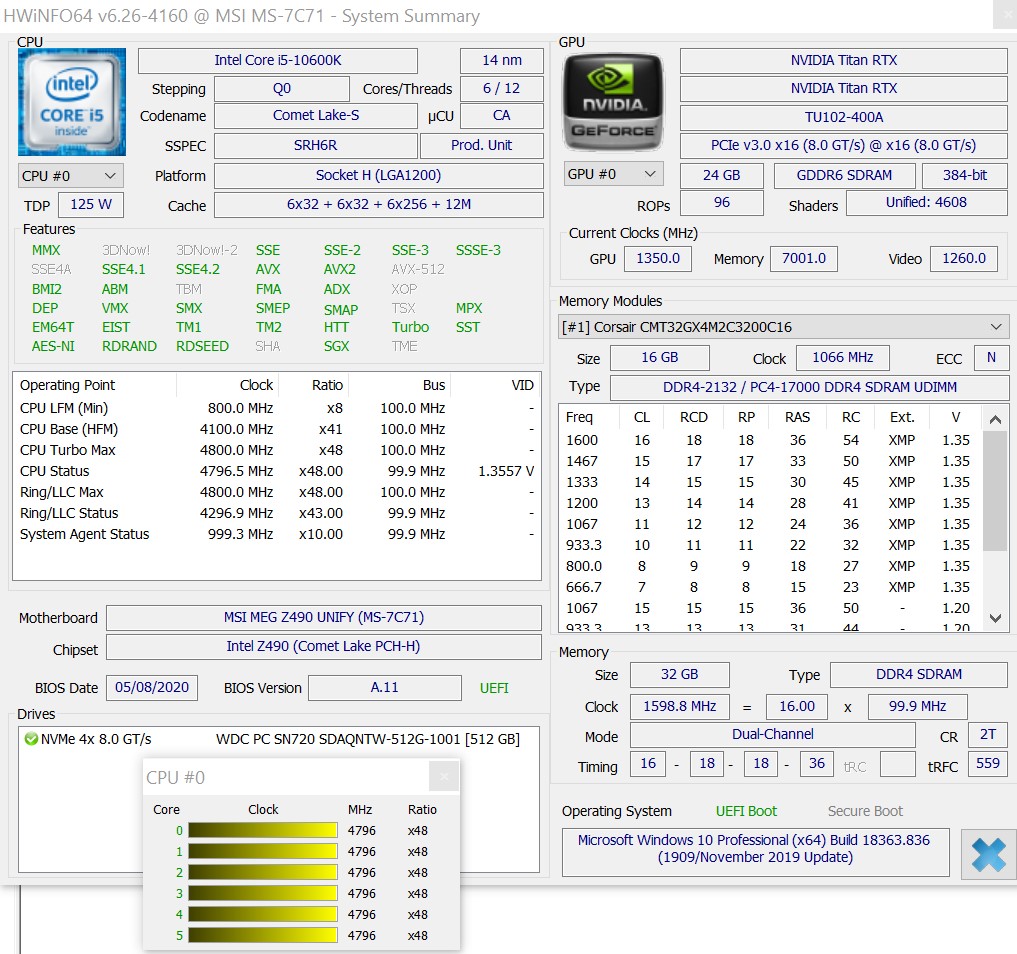This screenshot has height=954, width=1017.
Task: Click the 24 GB GPU memory field
Action: coord(721,175)
